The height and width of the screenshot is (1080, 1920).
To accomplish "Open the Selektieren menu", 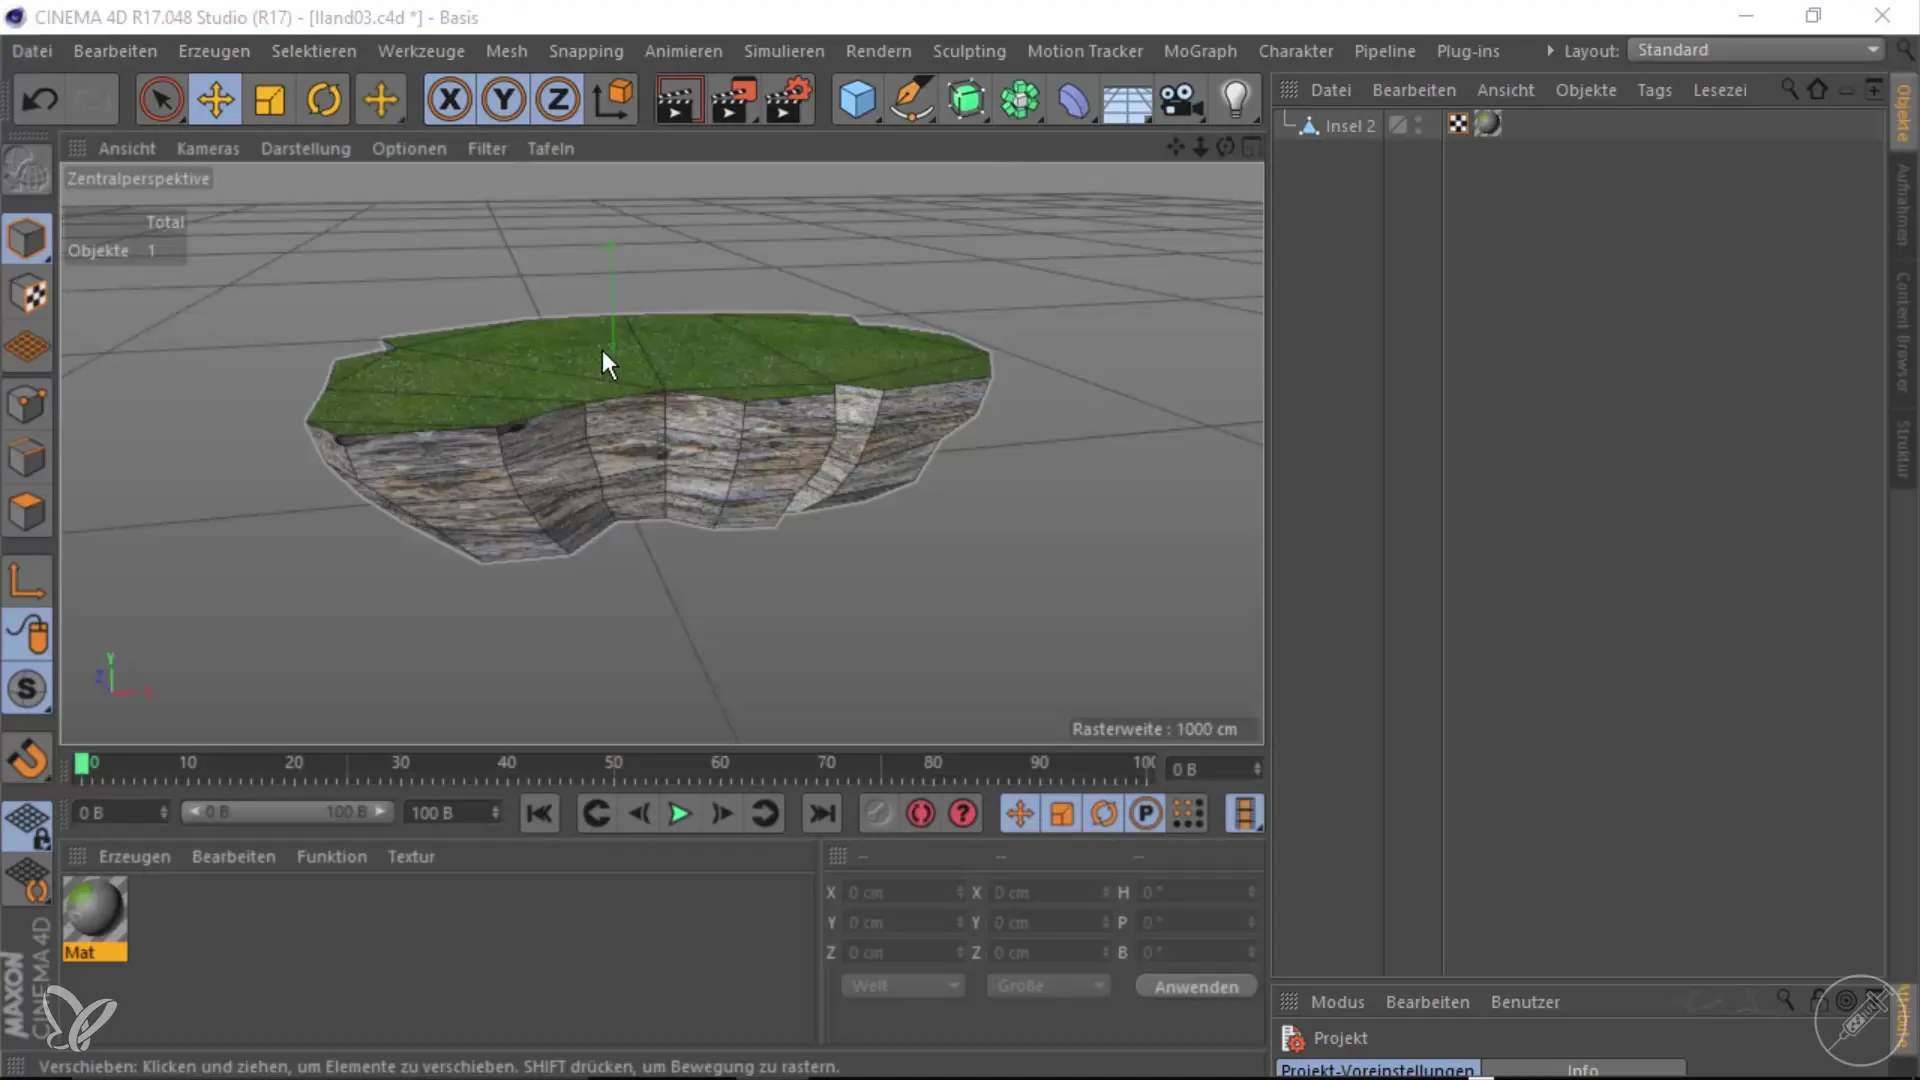I will tap(313, 51).
